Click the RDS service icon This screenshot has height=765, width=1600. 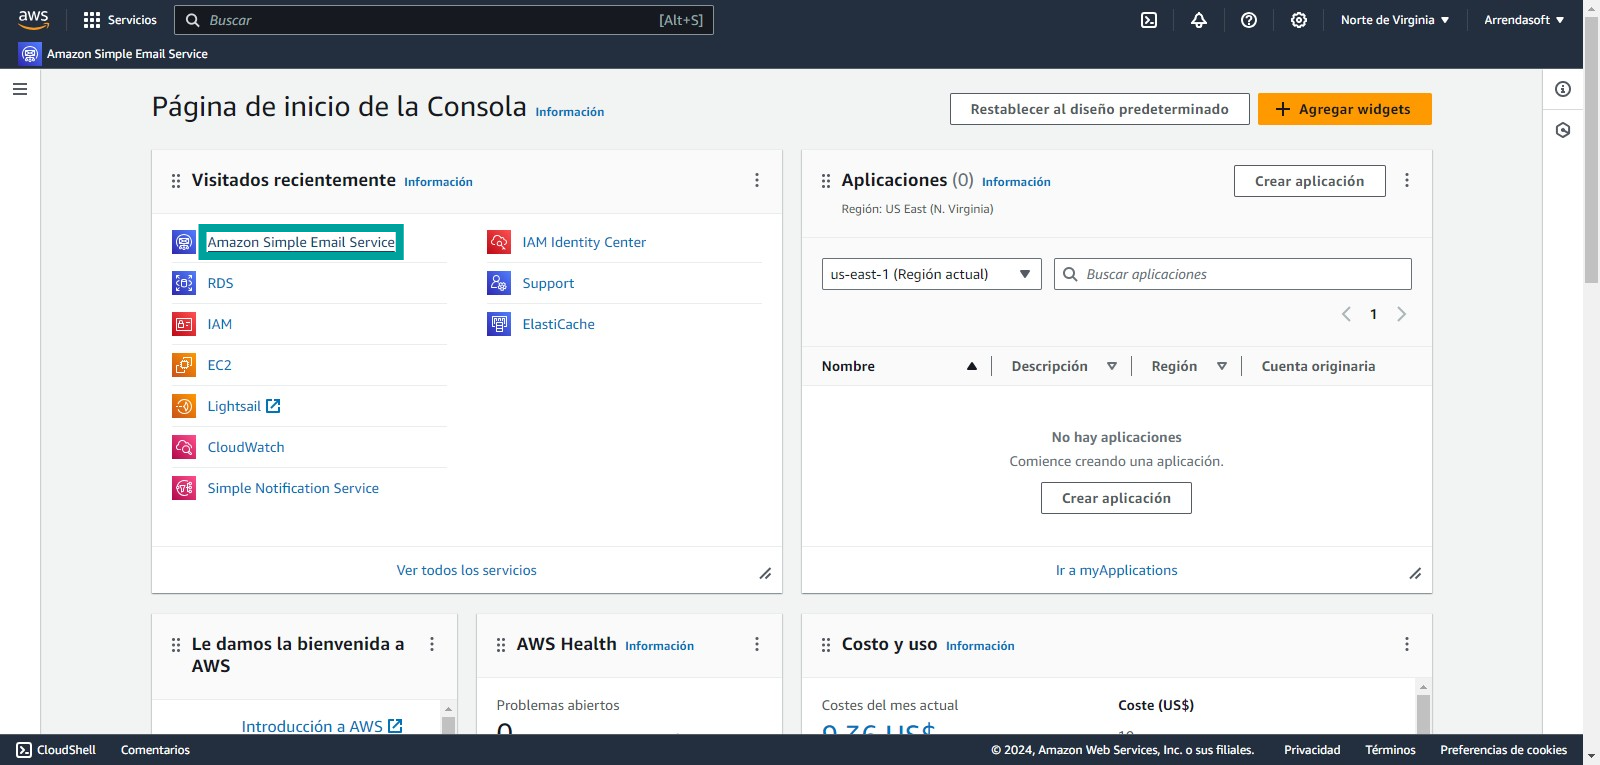coord(184,283)
